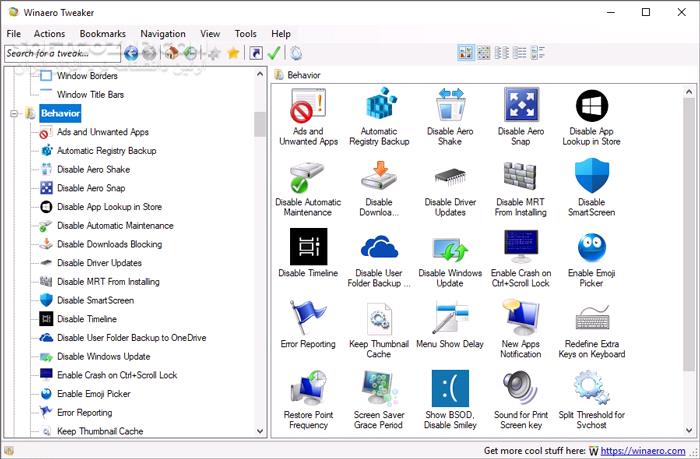The image size is (700, 459).
Task: Open the Tools menu
Action: [246, 33]
